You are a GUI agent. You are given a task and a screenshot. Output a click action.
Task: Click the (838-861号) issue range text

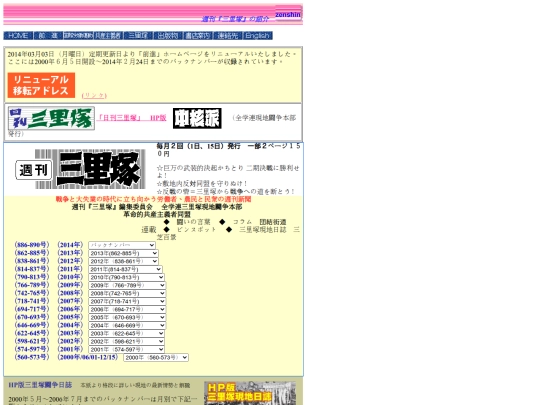pyautogui.click(x=32, y=261)
